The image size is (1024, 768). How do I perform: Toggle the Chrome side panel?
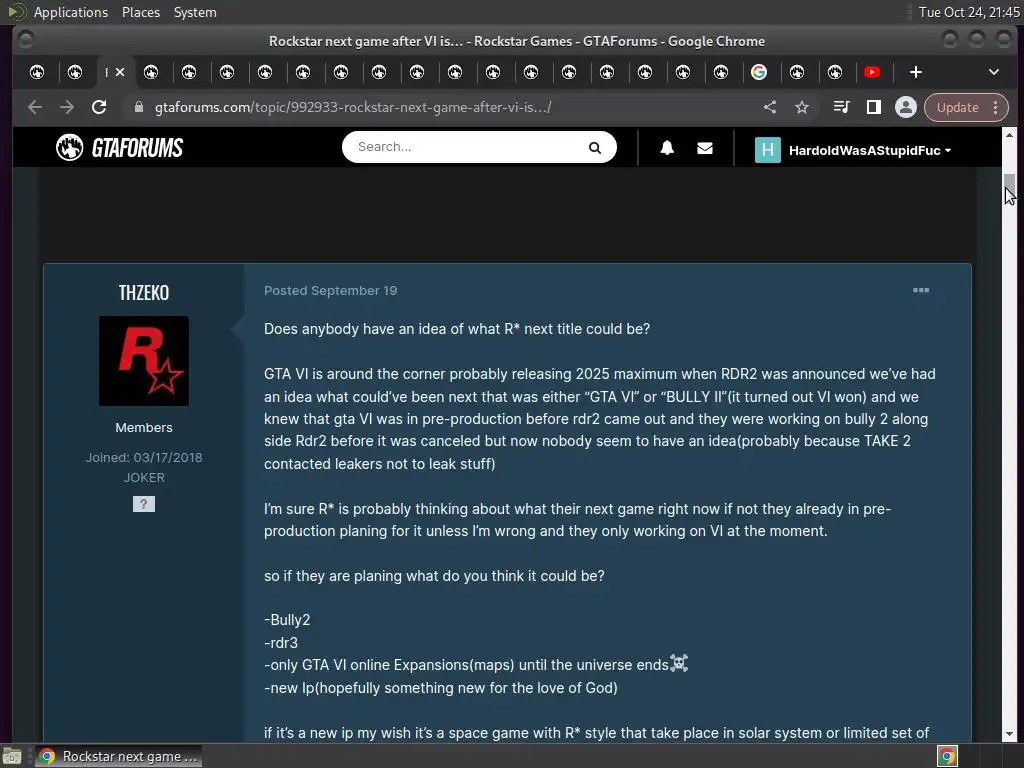pyautogui.click(x=873, y=107)
